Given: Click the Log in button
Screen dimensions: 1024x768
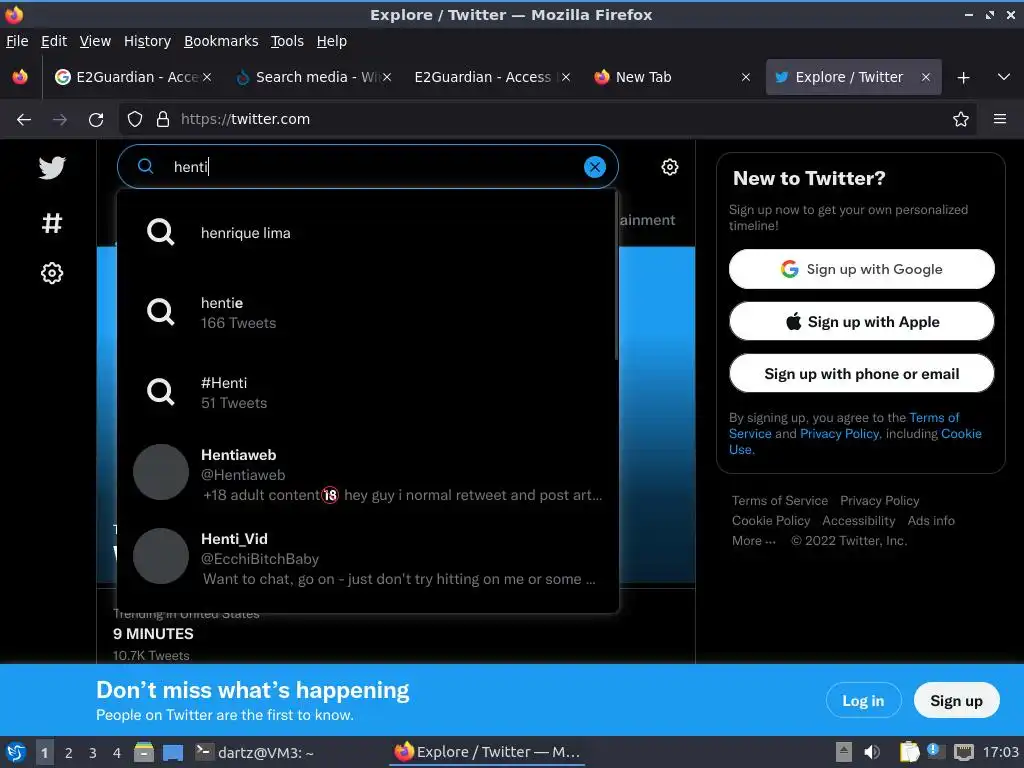Looking at the screenshot, I should tap(863, 701).
